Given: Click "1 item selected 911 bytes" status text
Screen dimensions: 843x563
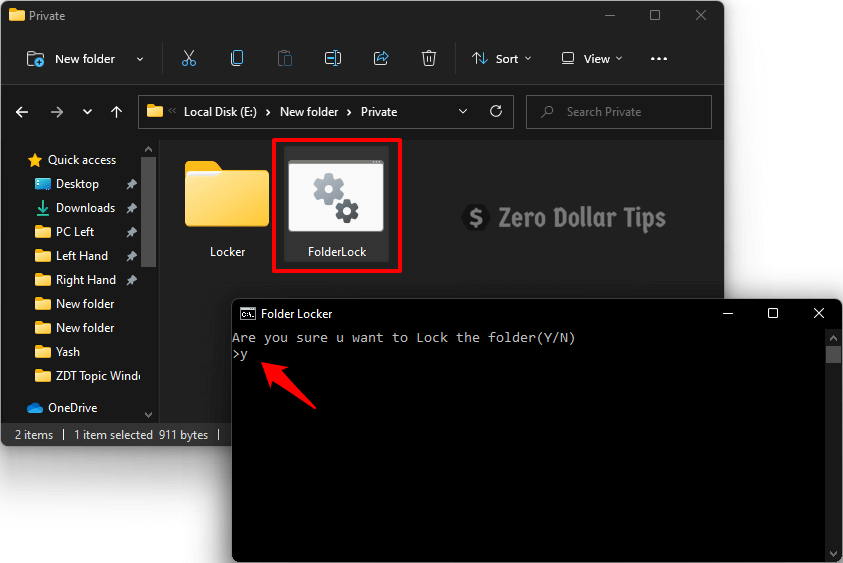Looking at the screenshot, I should tap(141, 434).
